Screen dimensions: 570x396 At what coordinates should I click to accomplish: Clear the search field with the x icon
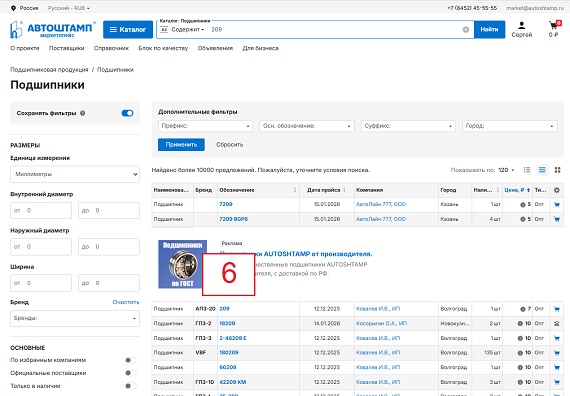(465, 29)
